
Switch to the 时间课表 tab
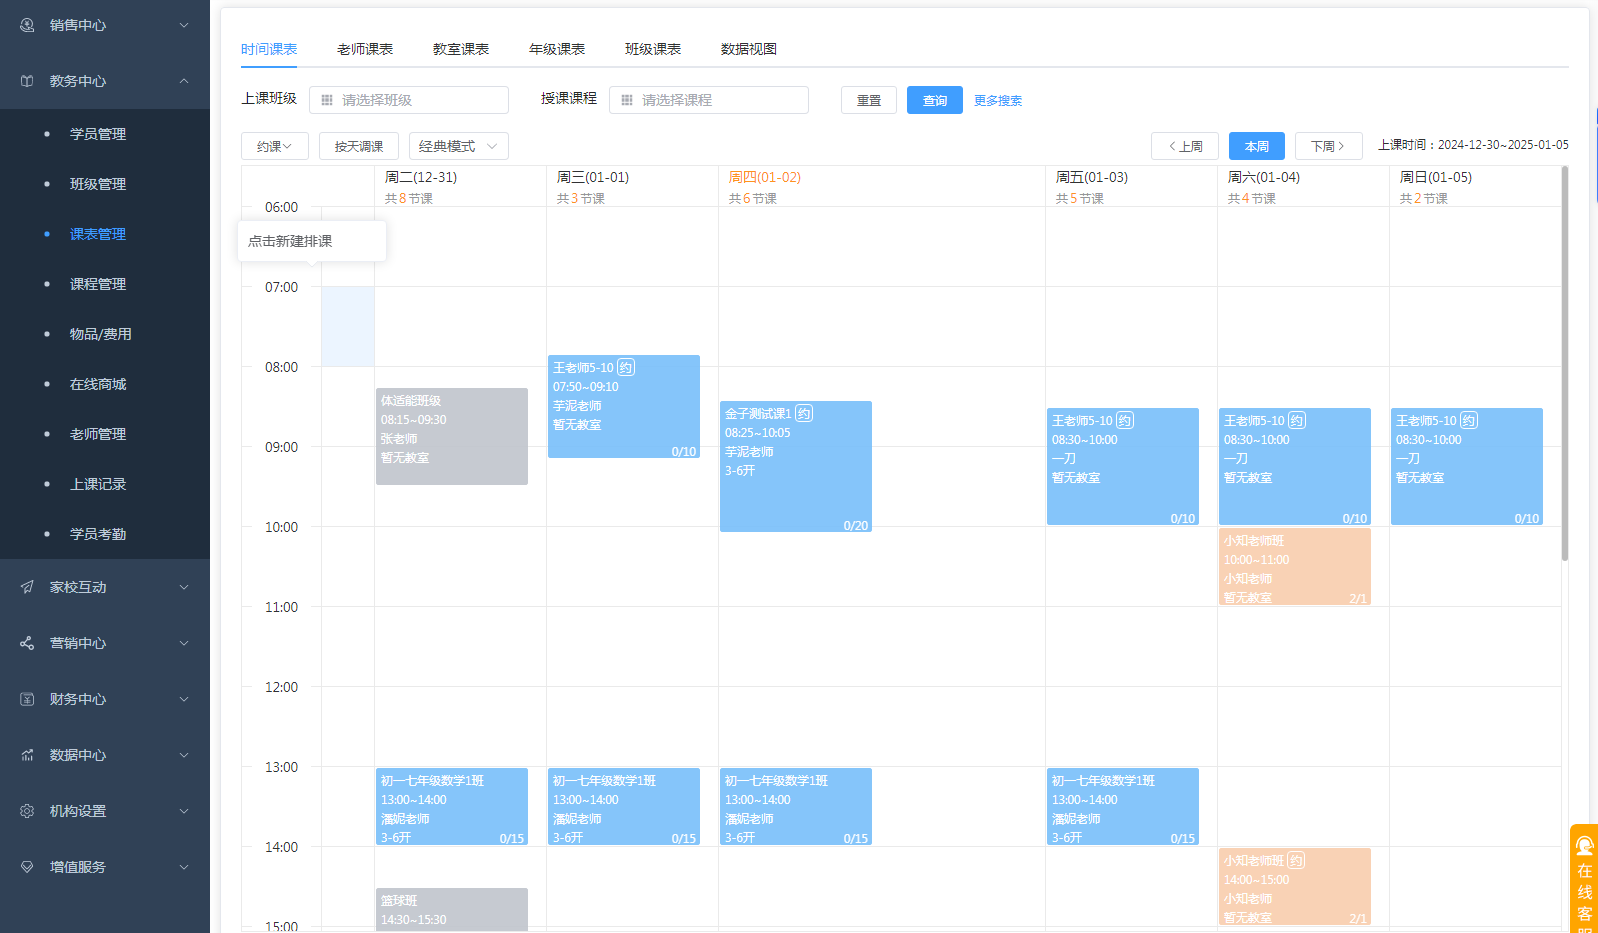269,49
